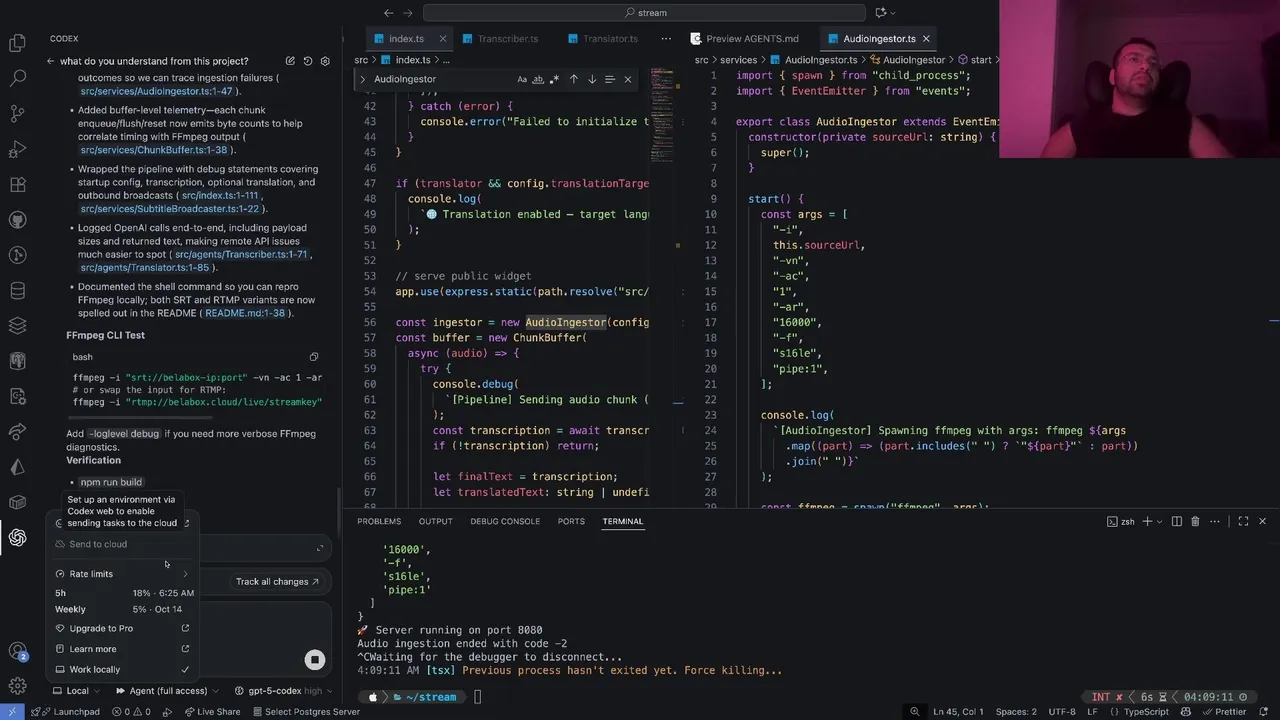This screenshot has height=720, width=1280.
Task: Open the Run and Debug view
Action: pyautogui.click(x=17, y=149)
